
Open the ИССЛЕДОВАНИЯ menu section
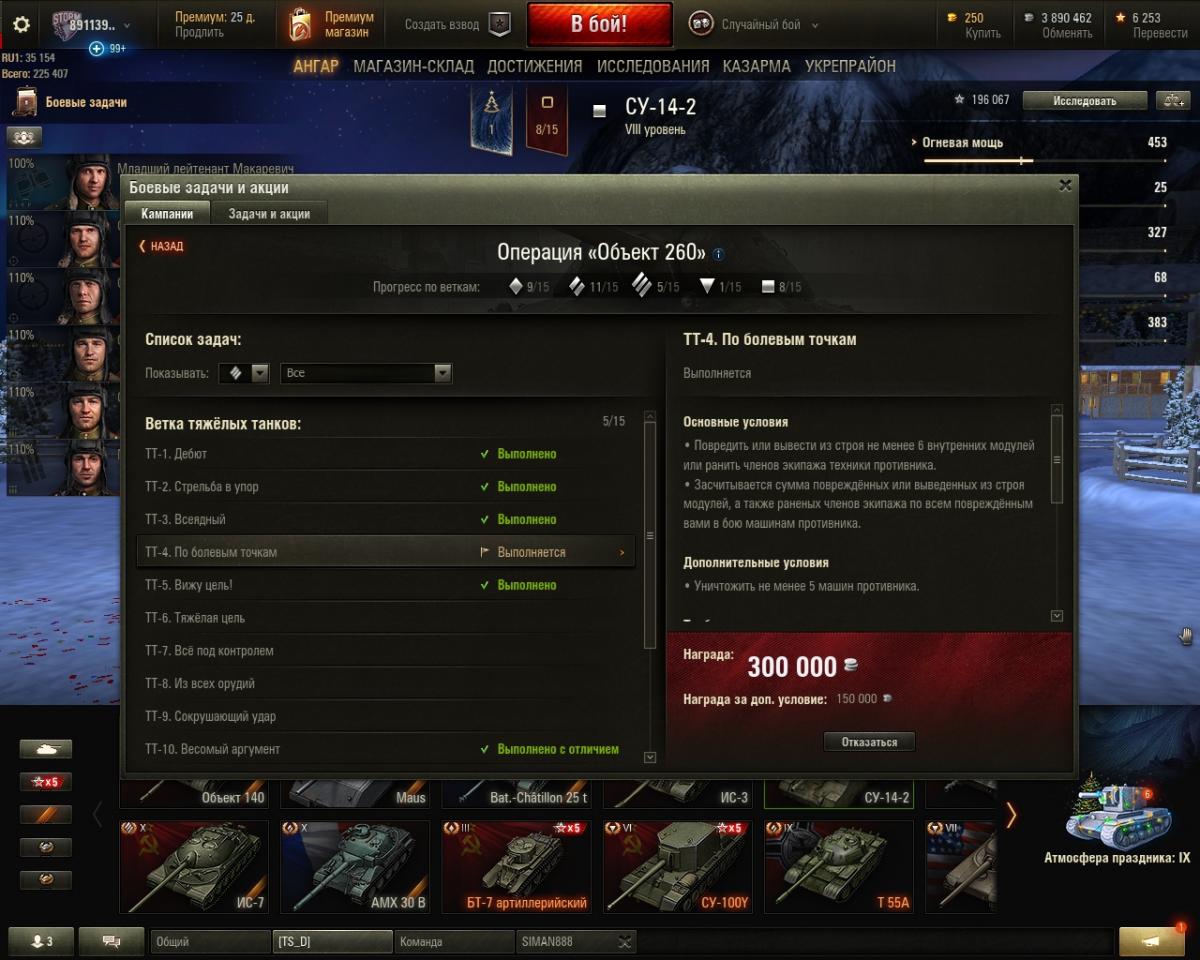pyautogui.click(x=653, y=66)
